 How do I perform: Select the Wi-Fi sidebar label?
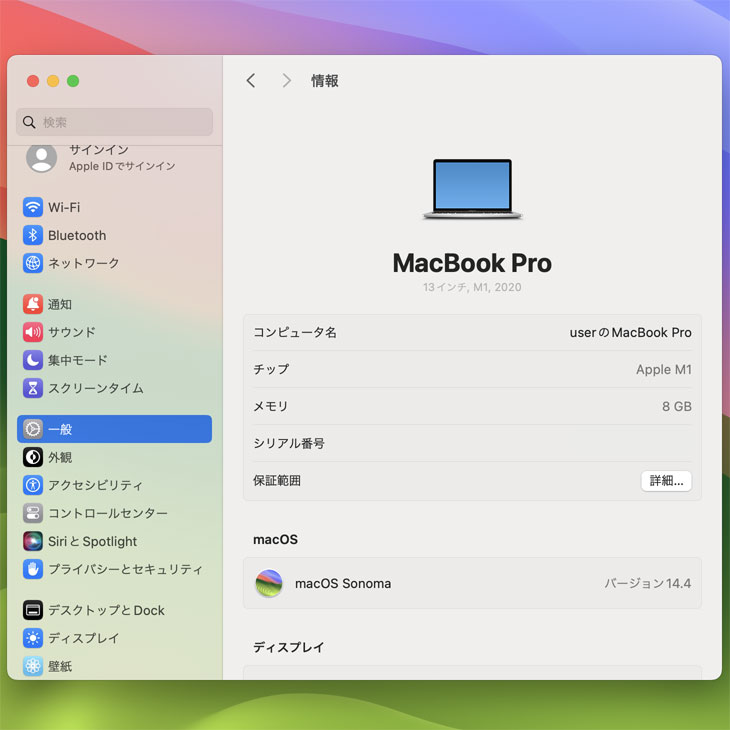click(64, 207)
